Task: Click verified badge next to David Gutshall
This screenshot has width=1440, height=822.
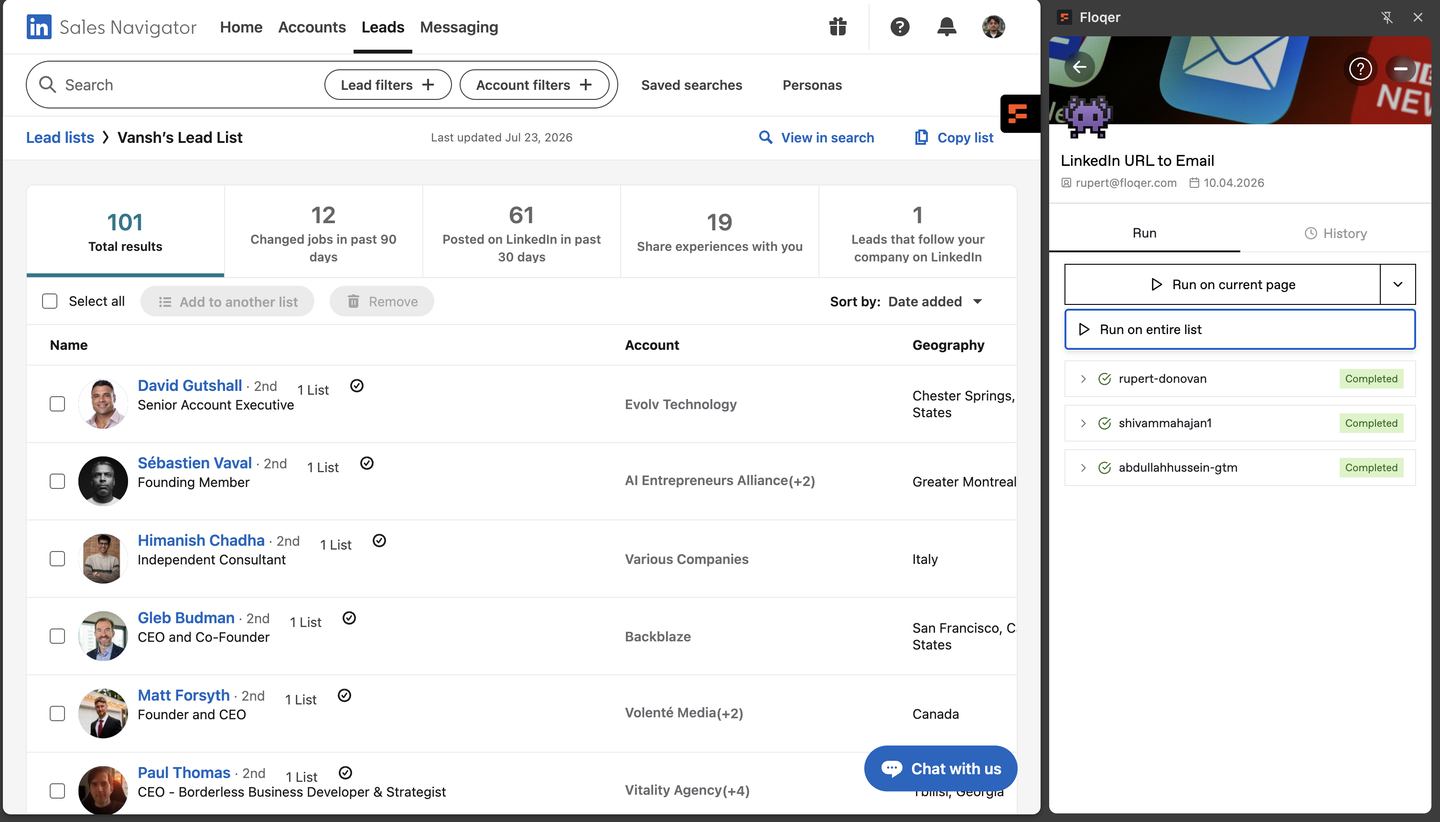Action: click(357, 386)
